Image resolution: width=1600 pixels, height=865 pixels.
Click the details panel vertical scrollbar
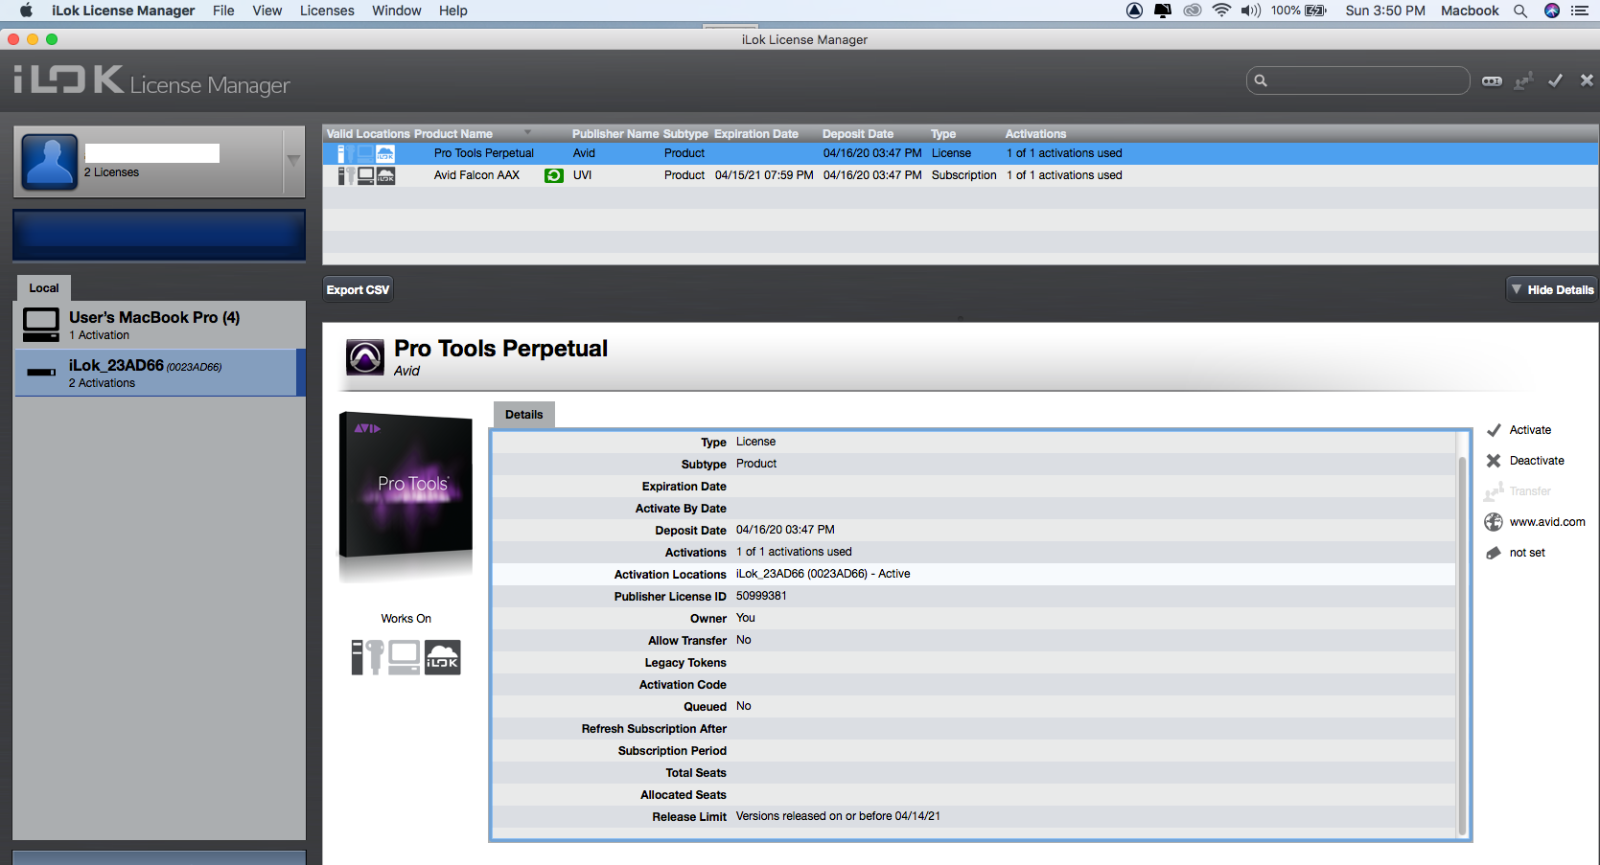1462,645
